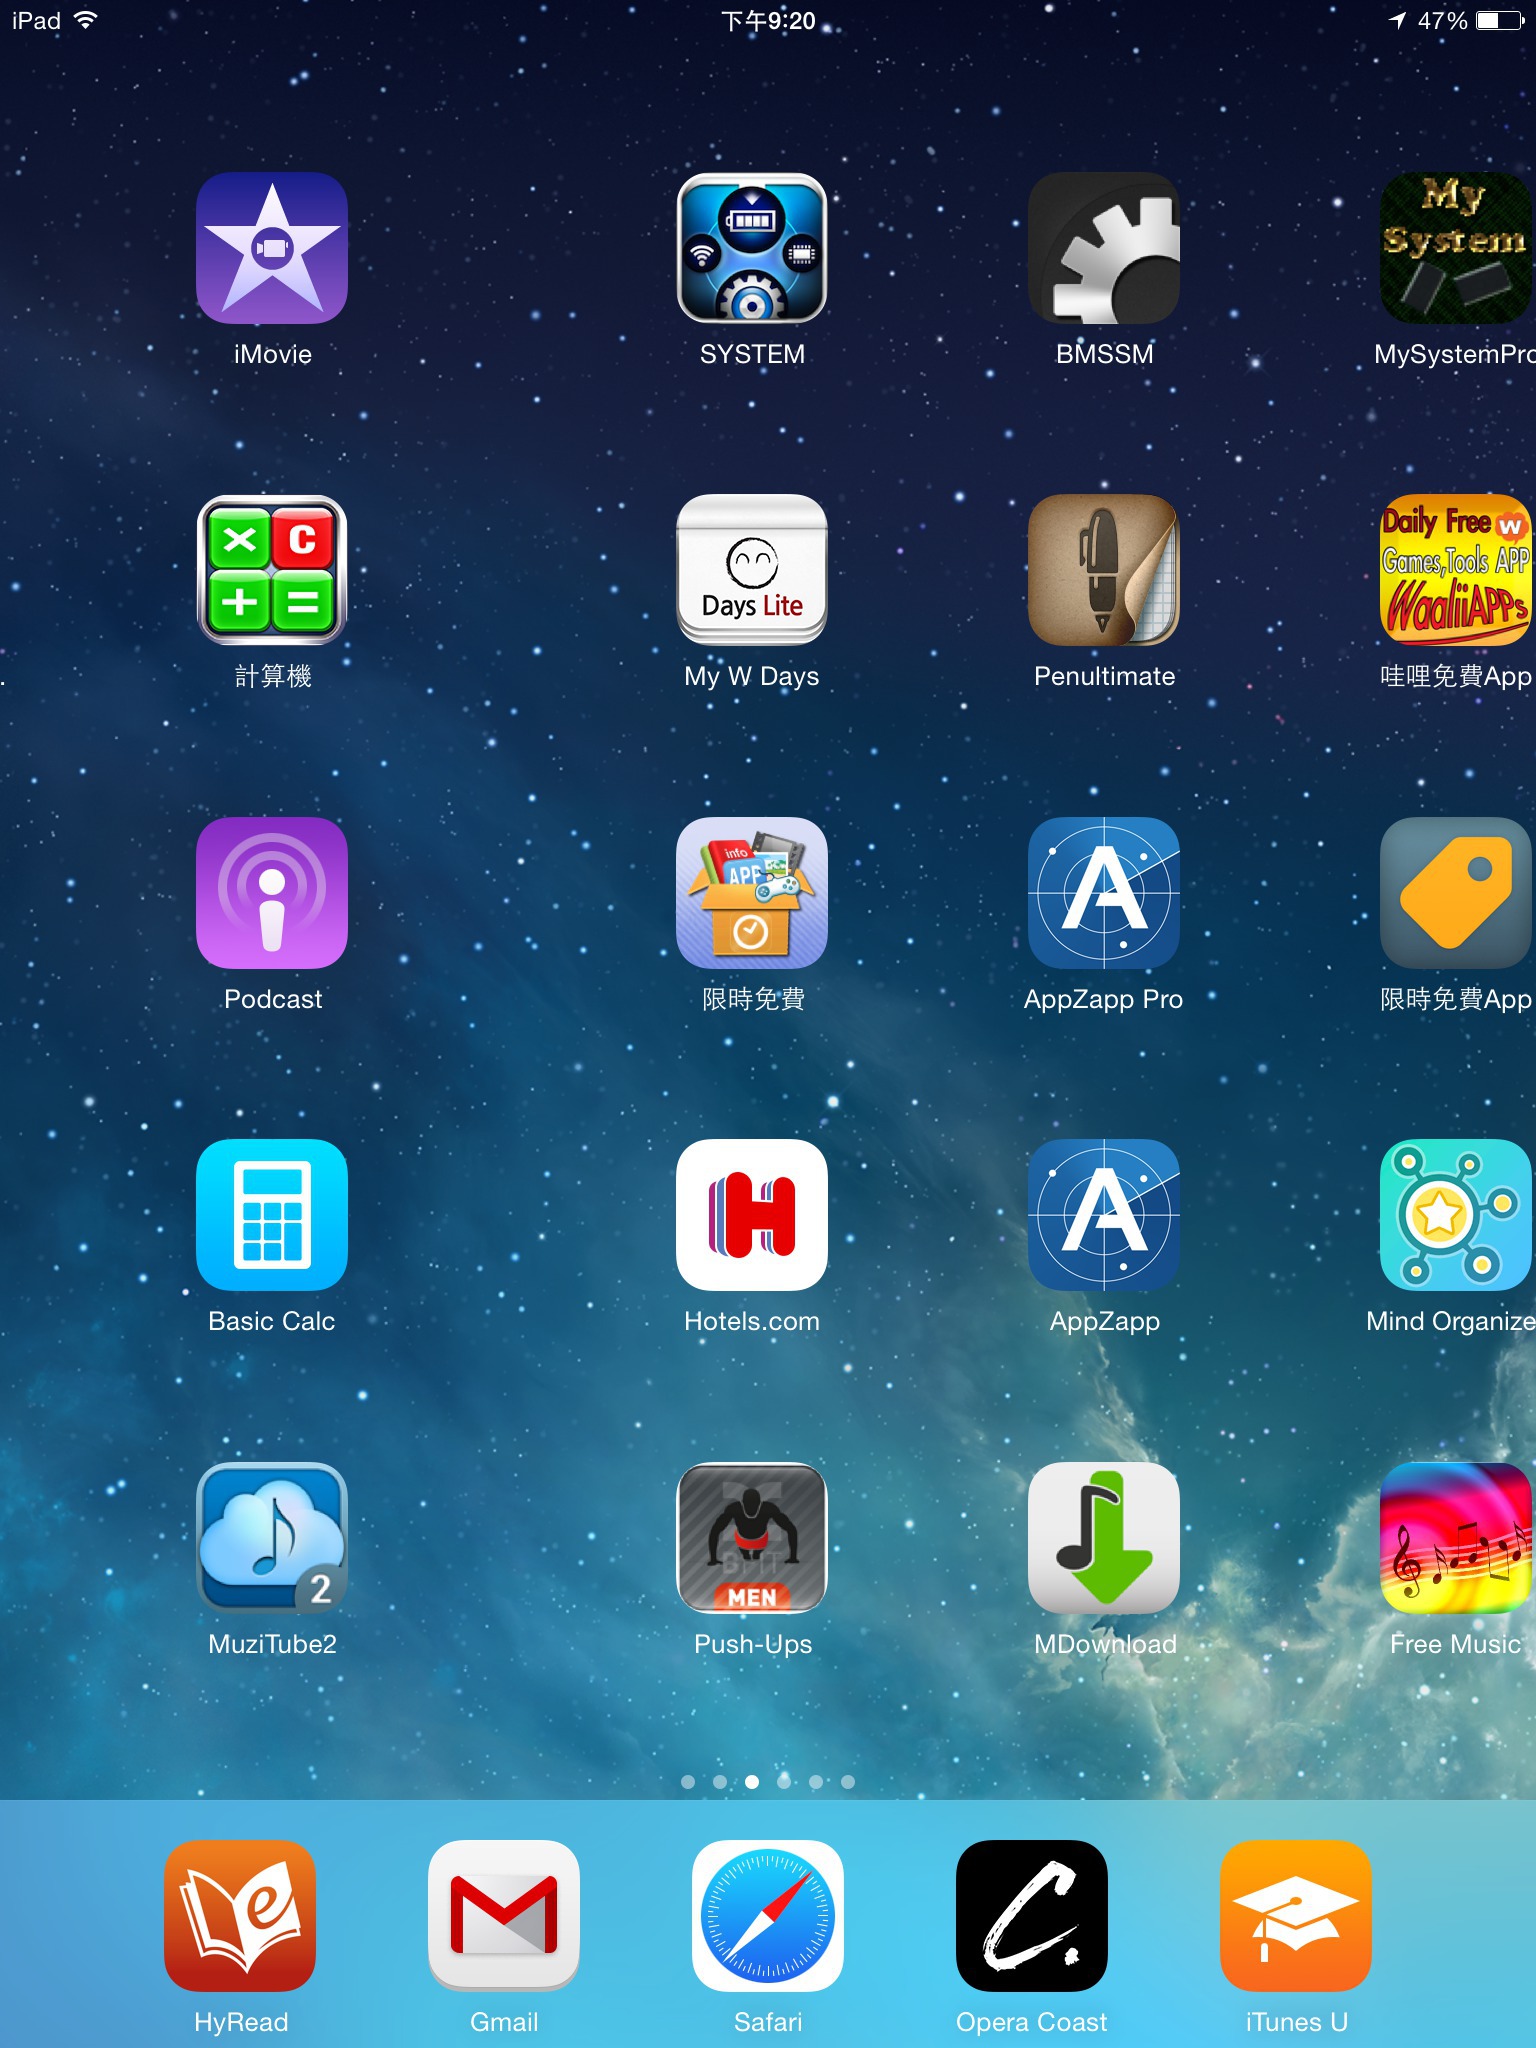Launch the 限時免費 box app
1536x2048 pixels.
click(752, 893)
